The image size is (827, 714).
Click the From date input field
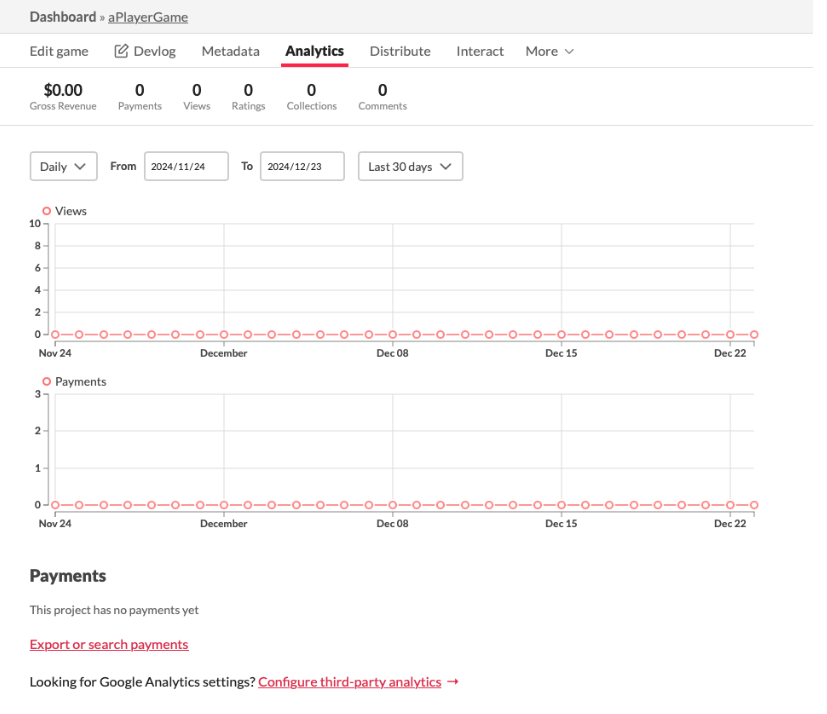tap(186, 166)
